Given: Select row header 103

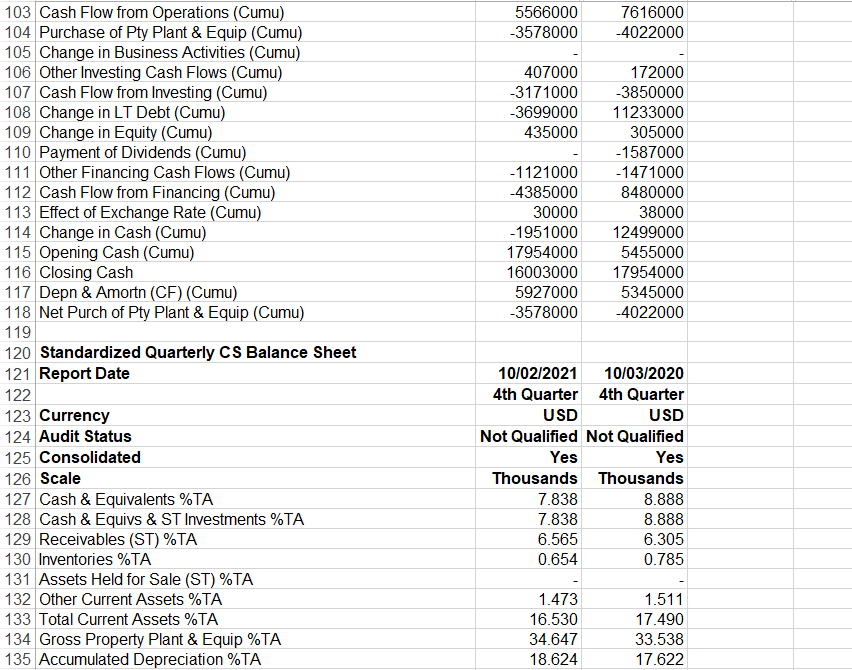Looking at the screenshot, I should click(x=17, y=12).
